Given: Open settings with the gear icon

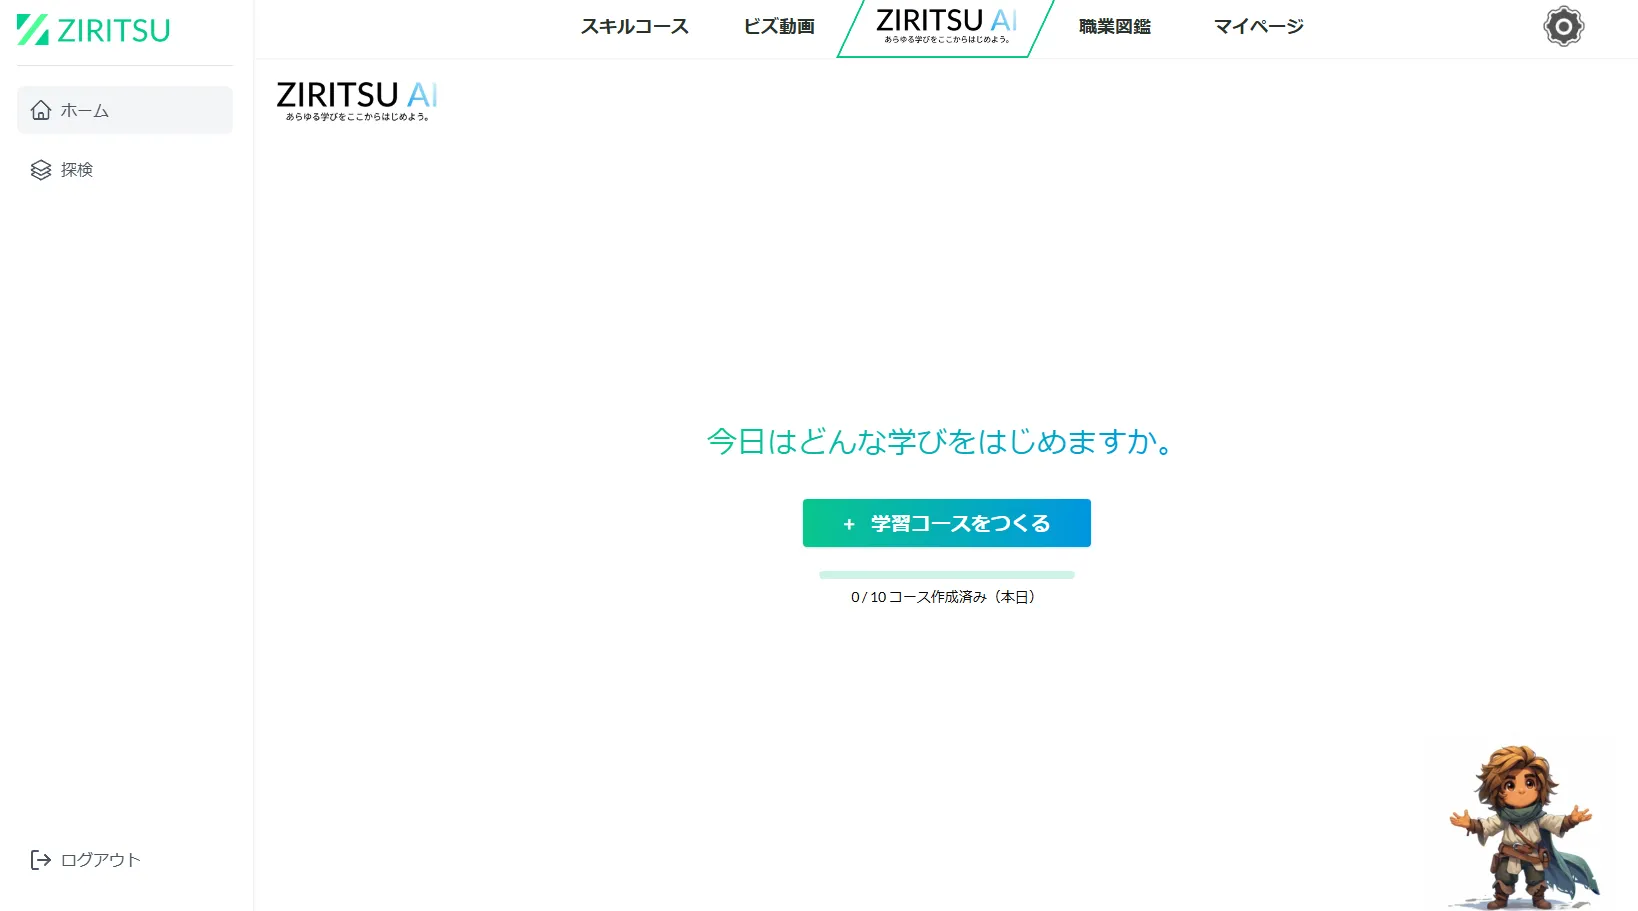Looking at the screenshot, I should pos(1563,27).
